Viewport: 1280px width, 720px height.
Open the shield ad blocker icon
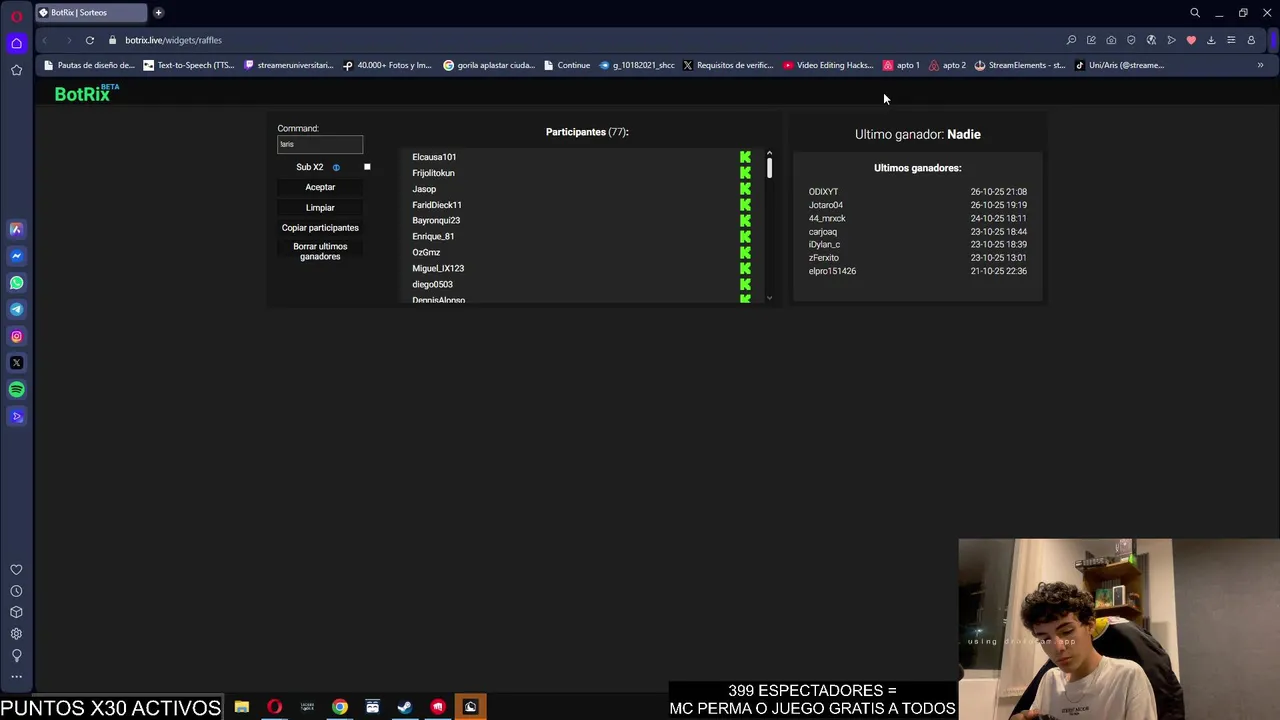(x=1131, y=40)
